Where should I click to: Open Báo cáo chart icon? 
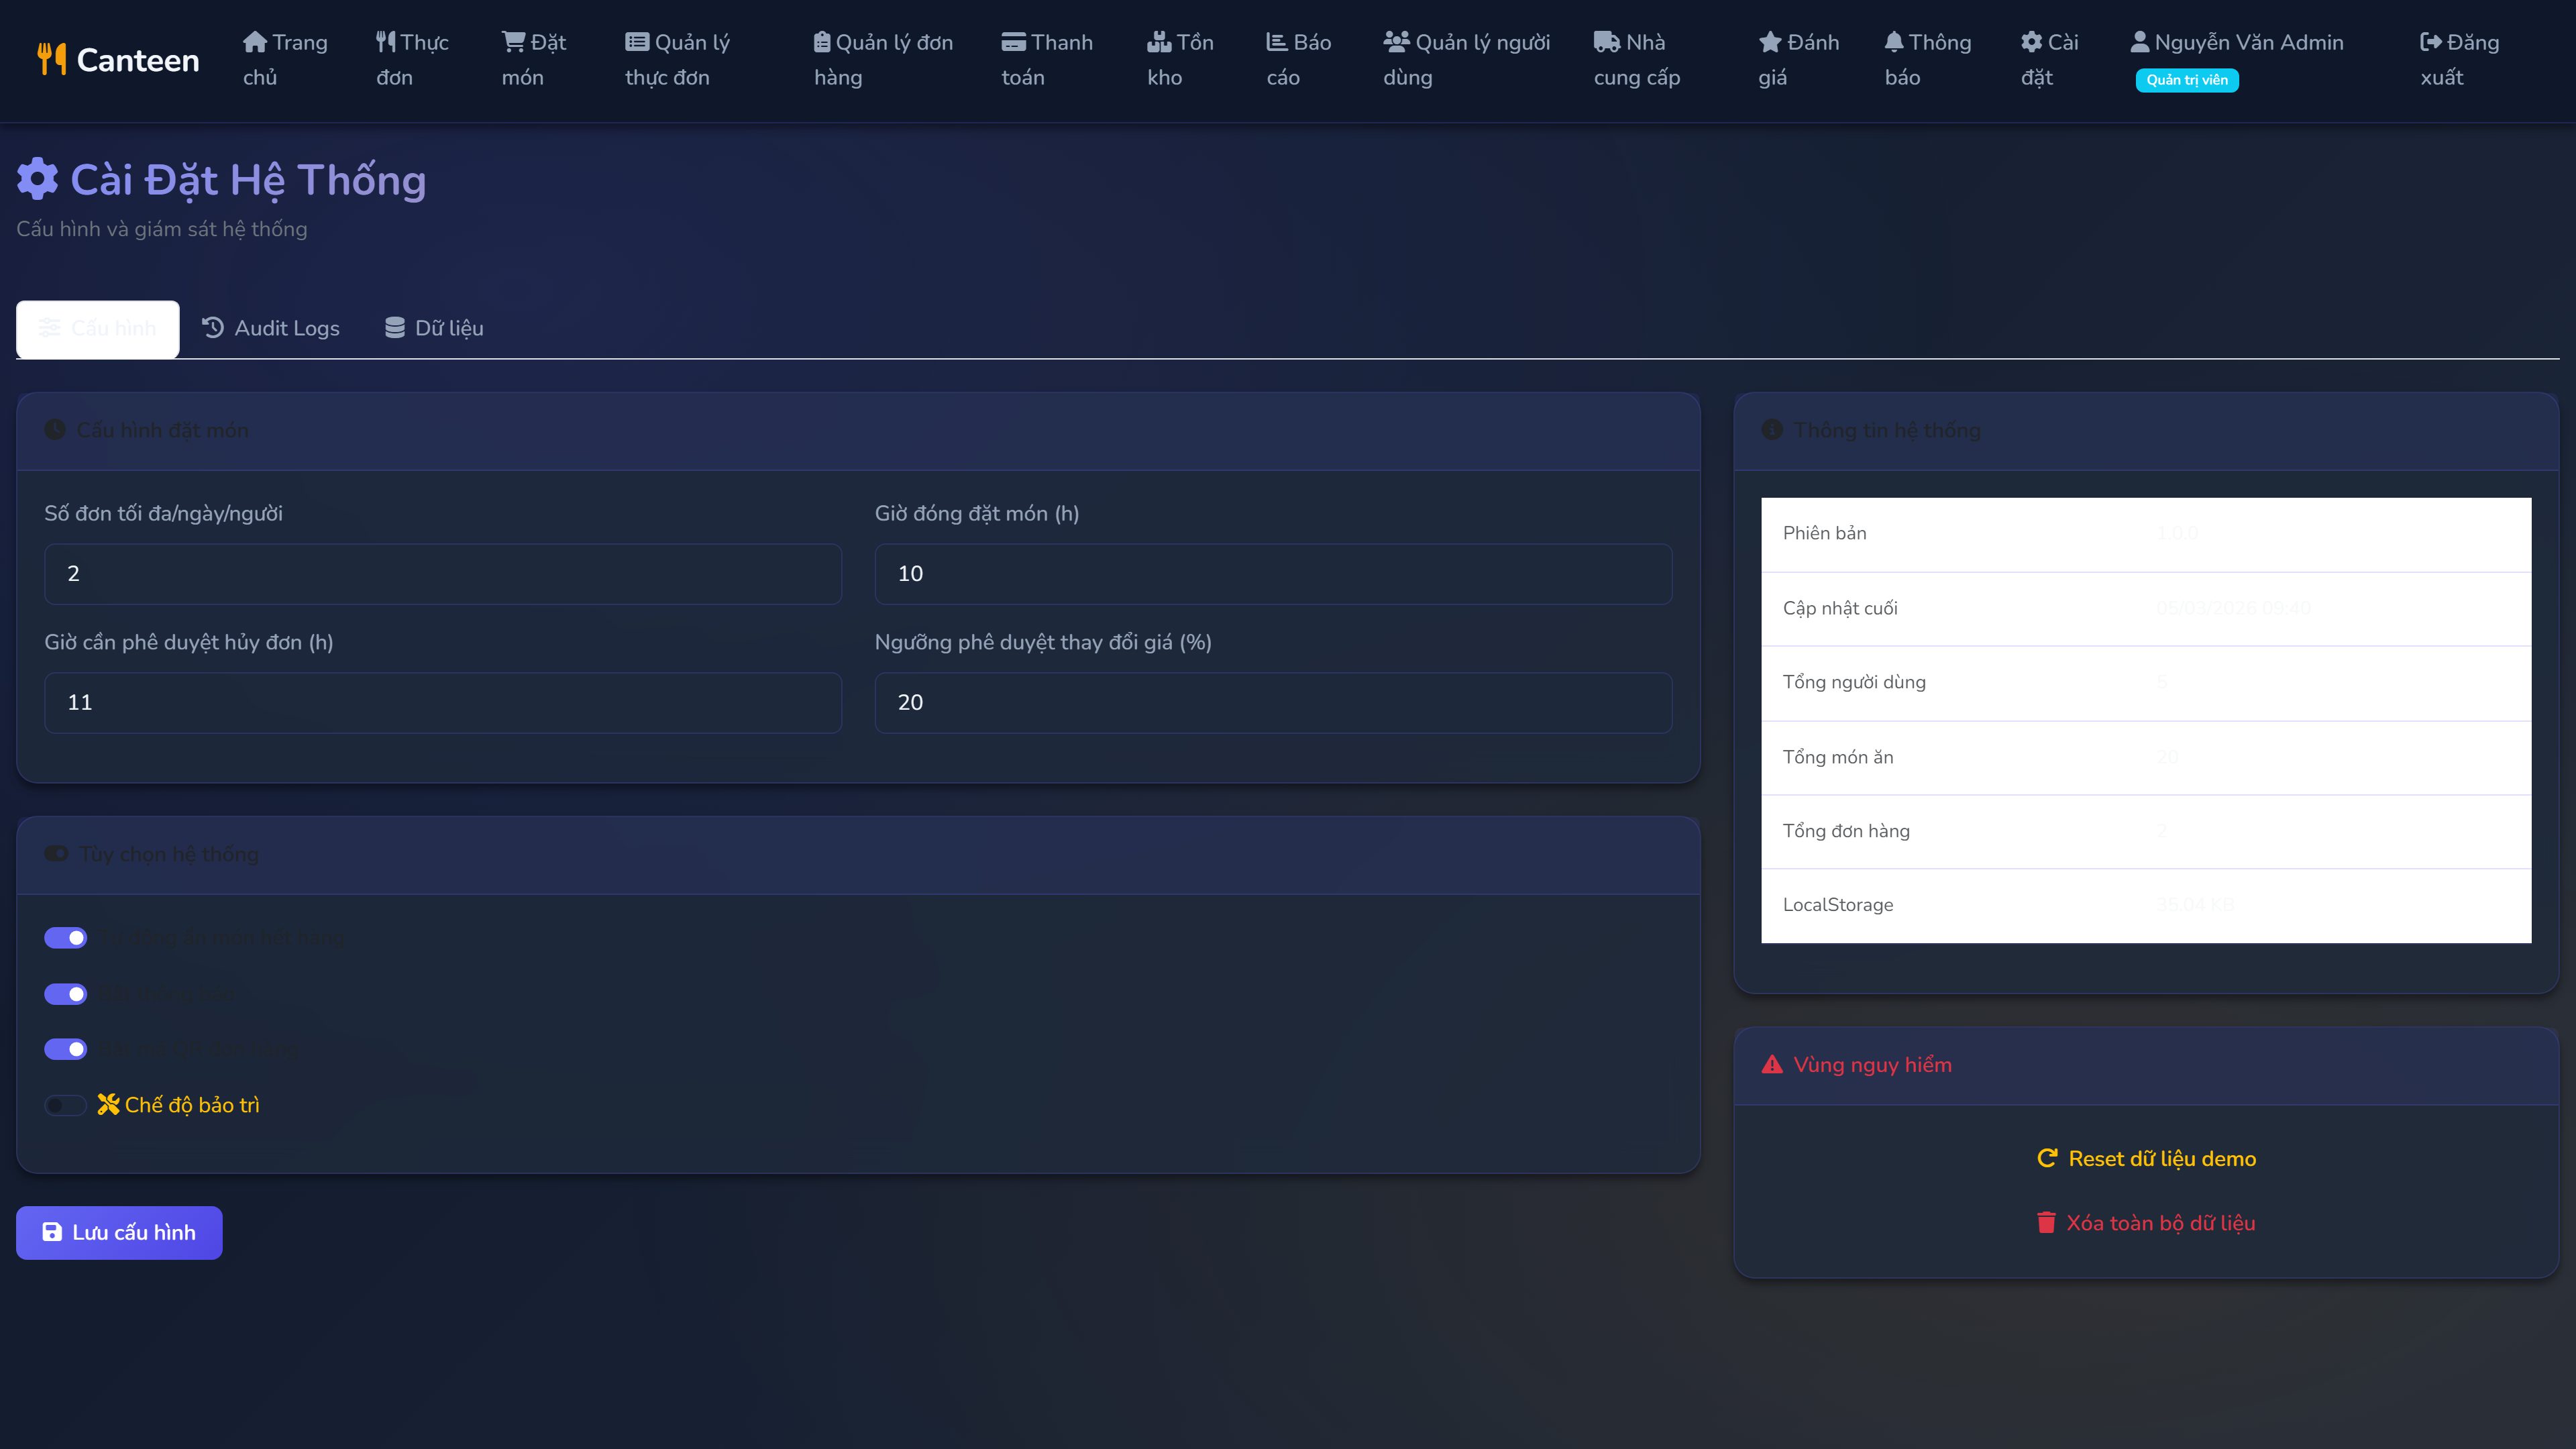tap(1277, 42)
